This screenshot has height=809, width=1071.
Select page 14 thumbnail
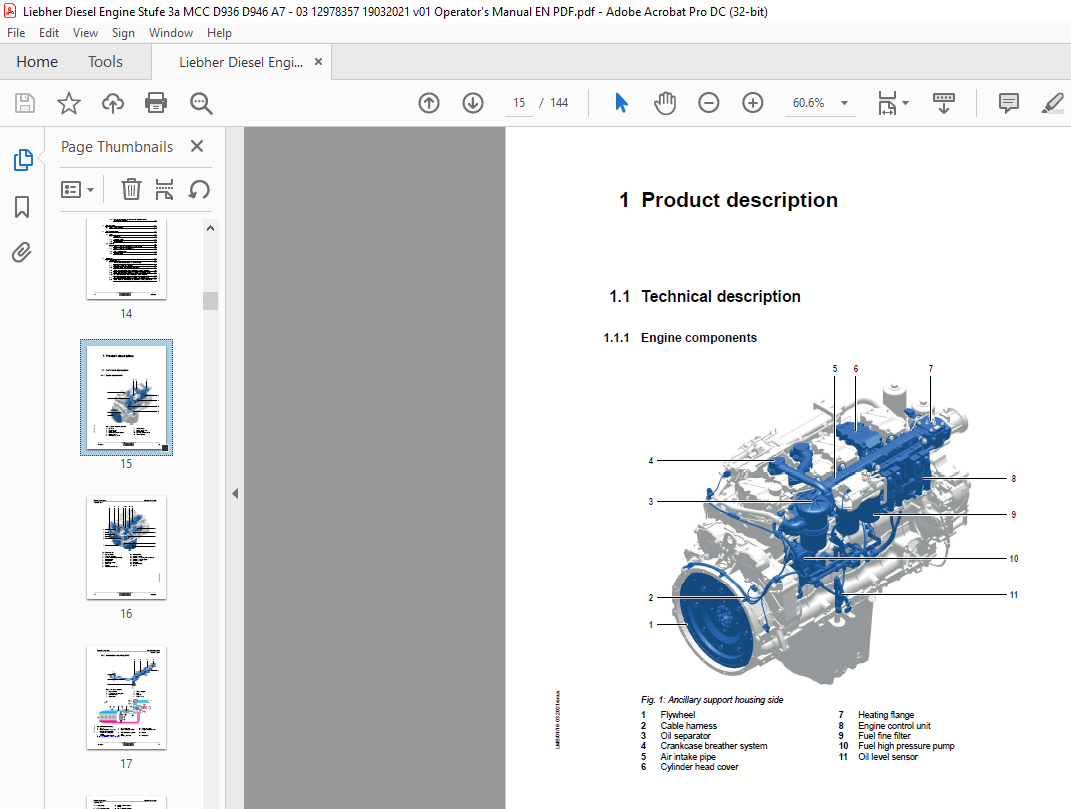[x=126, y=258]
